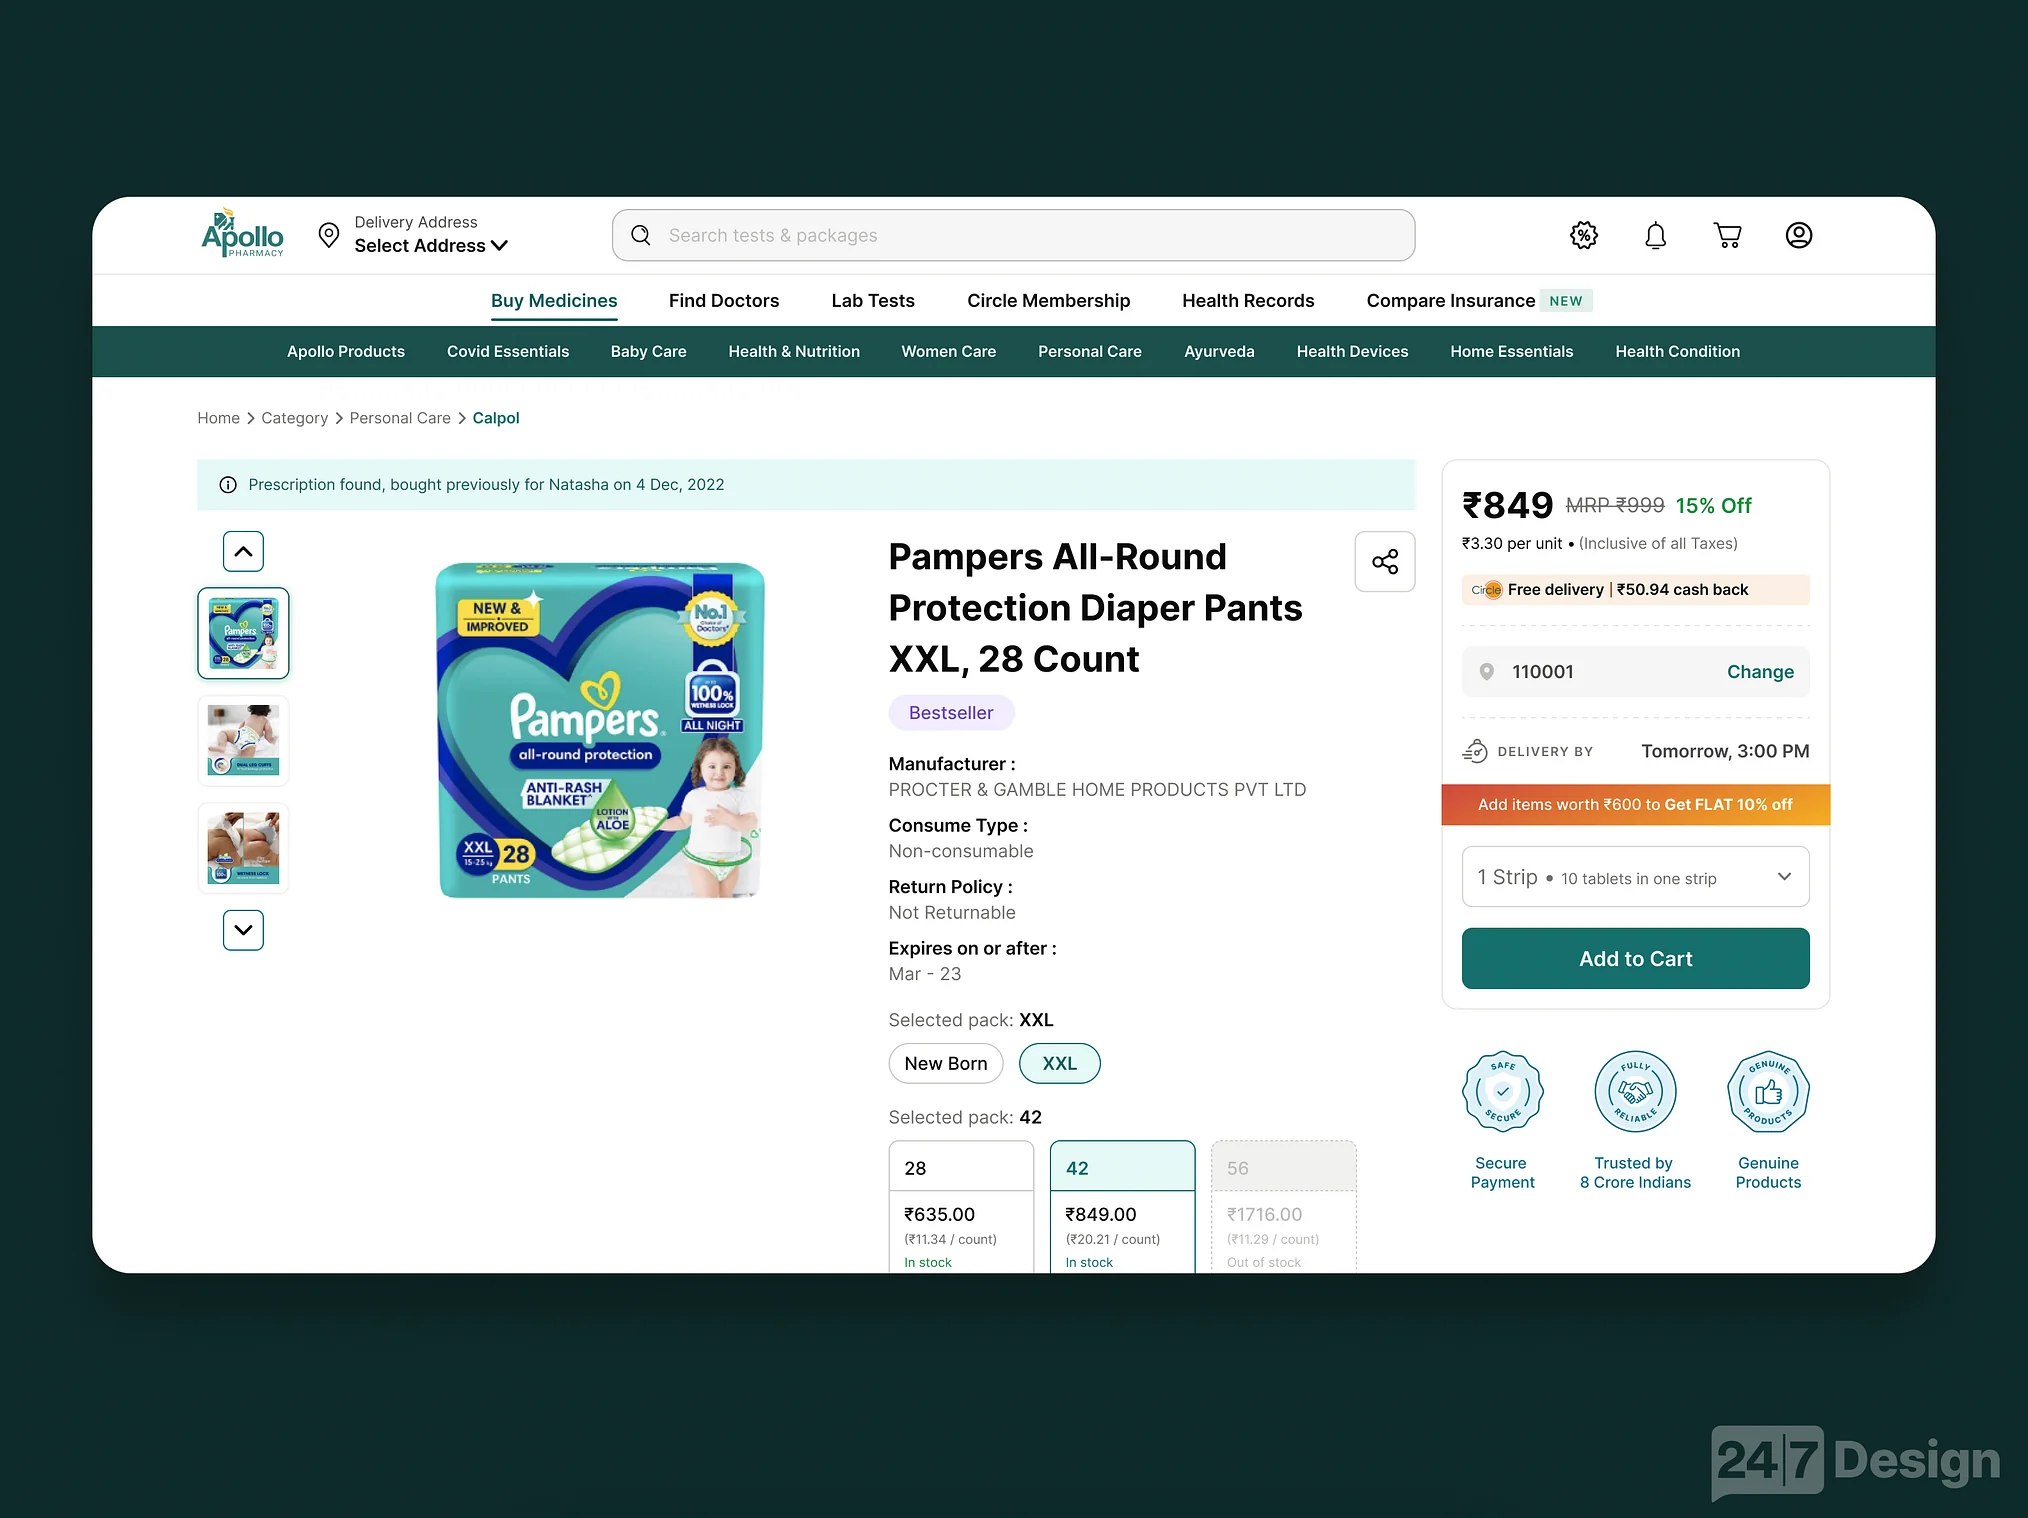Select the XXL pack size
The width and height of the screenshot is (2028, 1518).
(1060, 1064)
